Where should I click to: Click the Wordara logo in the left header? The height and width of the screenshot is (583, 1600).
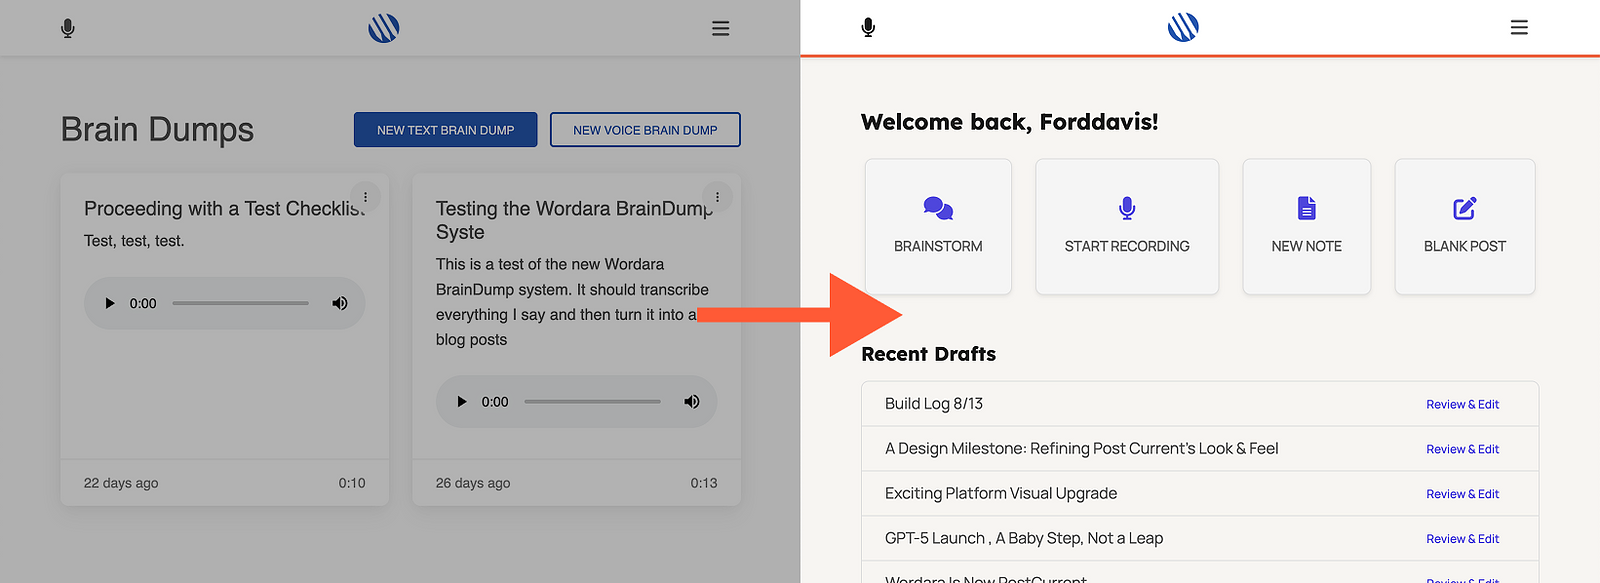[383, 28]
